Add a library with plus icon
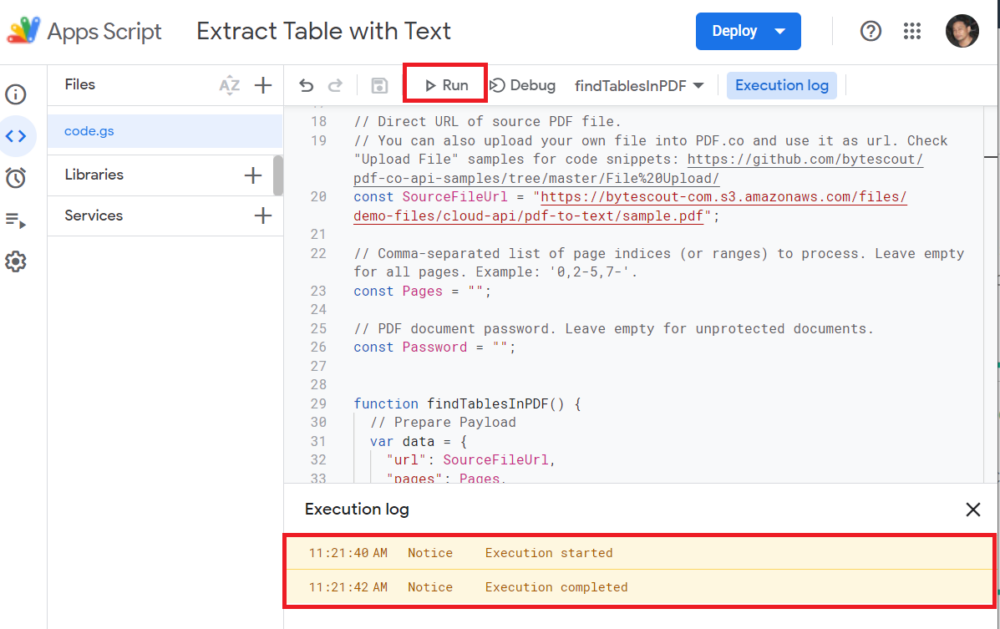Viewport: 1000px width, 629px height. click(x=253, y=175)
